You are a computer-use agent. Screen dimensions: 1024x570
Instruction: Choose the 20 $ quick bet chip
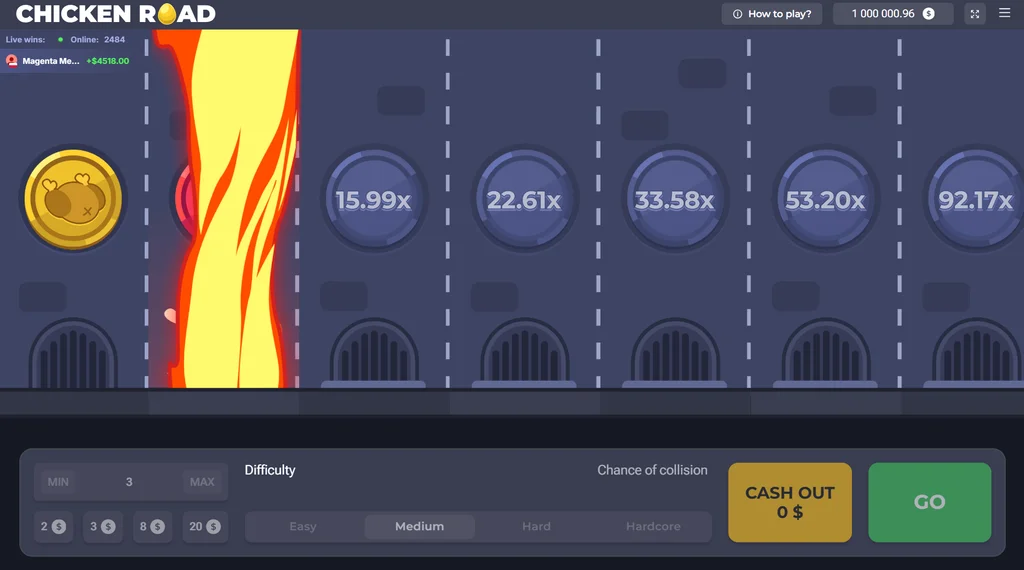pos(204,526)
